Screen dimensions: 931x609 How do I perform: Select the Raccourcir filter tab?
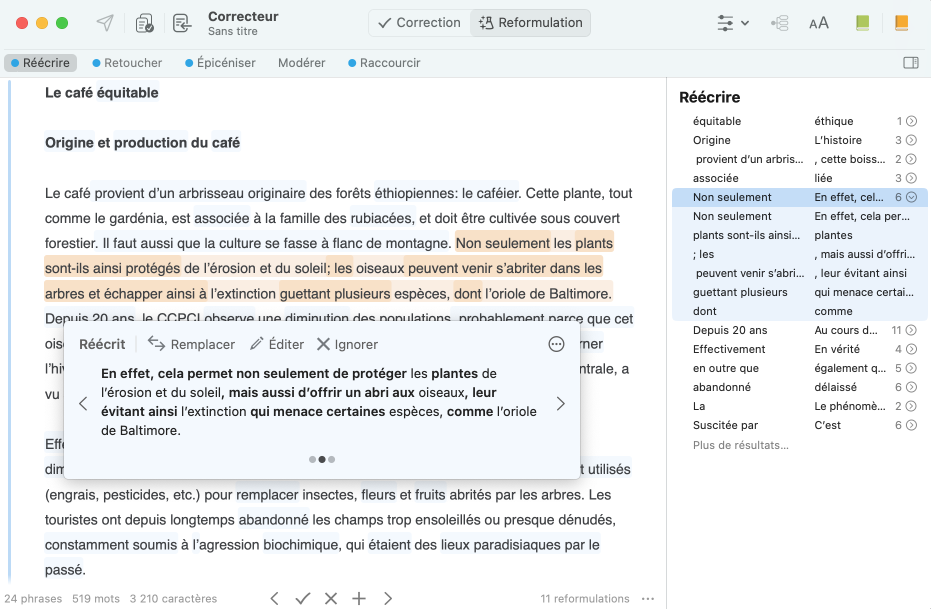click(384, 63)
